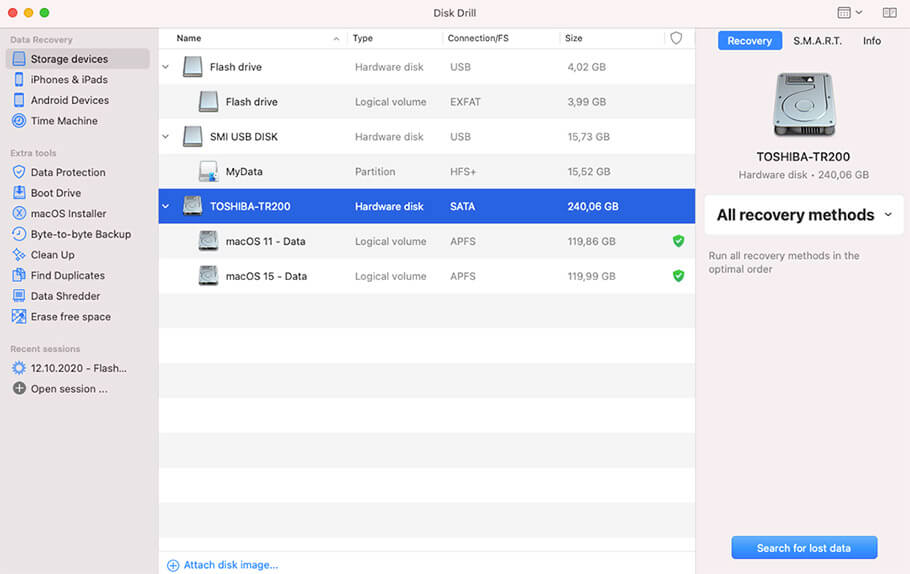Click 119,86 GB size value

(x=591, y=241)
